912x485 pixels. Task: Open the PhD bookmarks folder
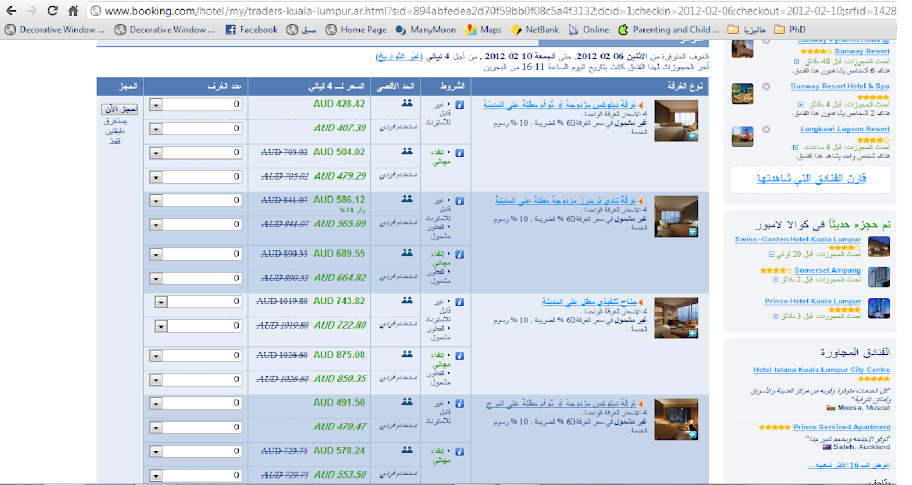[790, 29]
